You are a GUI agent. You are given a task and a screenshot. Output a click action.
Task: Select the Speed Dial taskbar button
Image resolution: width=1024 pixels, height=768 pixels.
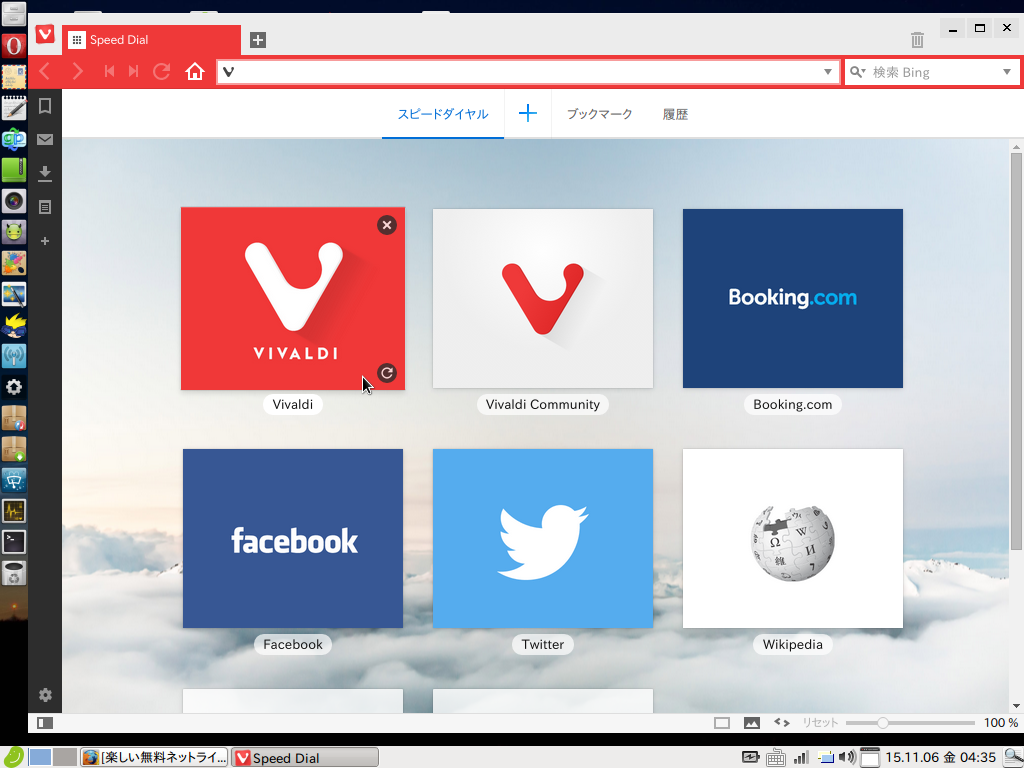(306, 758)
